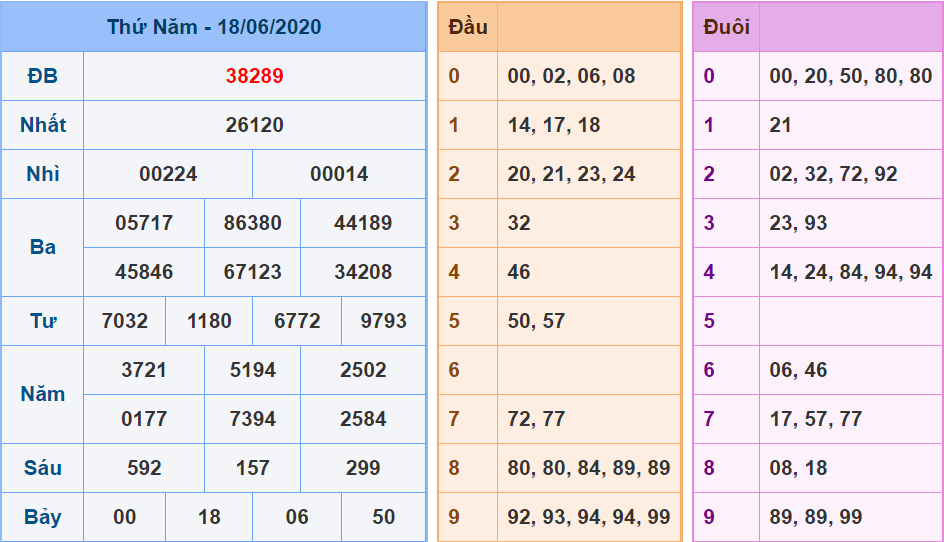This screenshot has width=944, height=542.
Task: Select the Đầu column header
Action: tap(468, 27)
